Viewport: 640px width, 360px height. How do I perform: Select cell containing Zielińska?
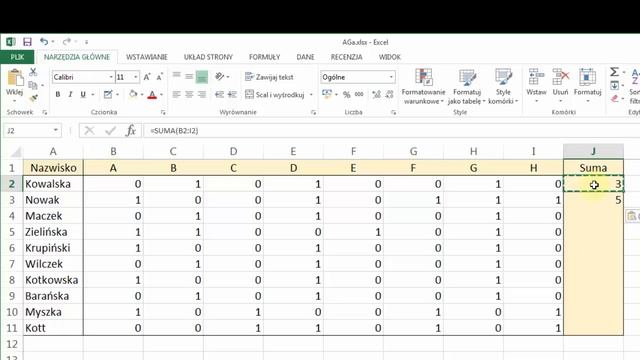(53, 232)
